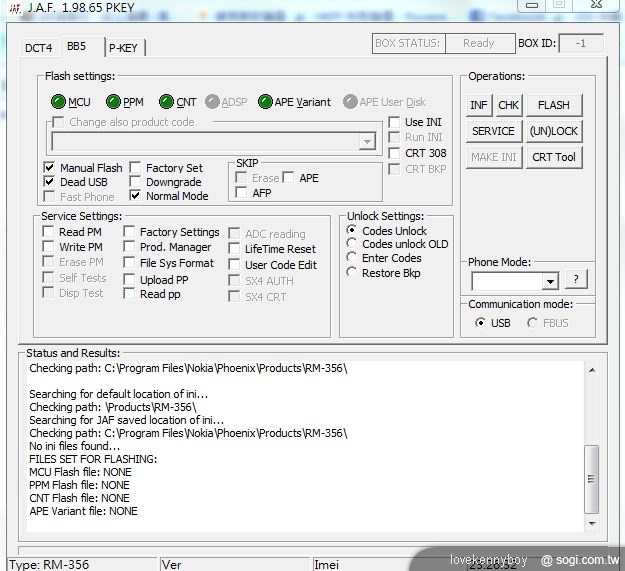This screenshot has height=571, width=625.
Task: Select the Codes Unlock radio button
Action: point(351,230)
